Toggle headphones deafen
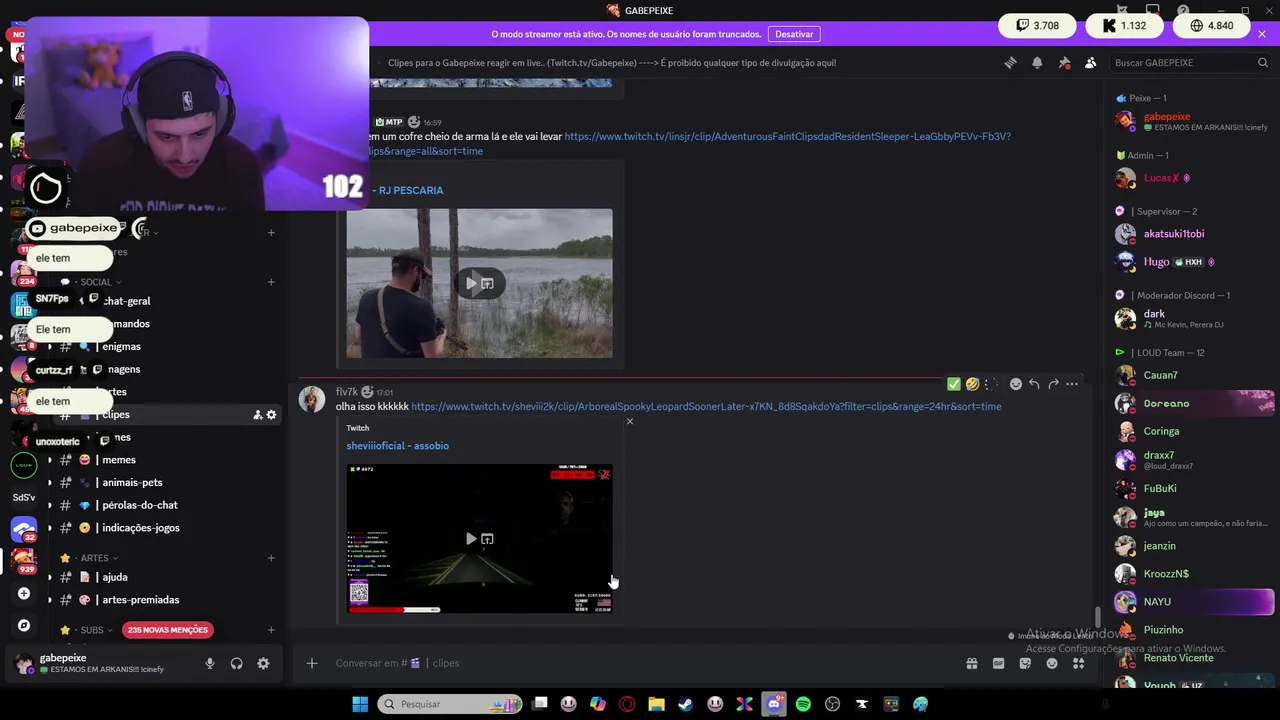Image resolution: width=1280 pixels, height=720 pixels. click(x=237, y=663)
